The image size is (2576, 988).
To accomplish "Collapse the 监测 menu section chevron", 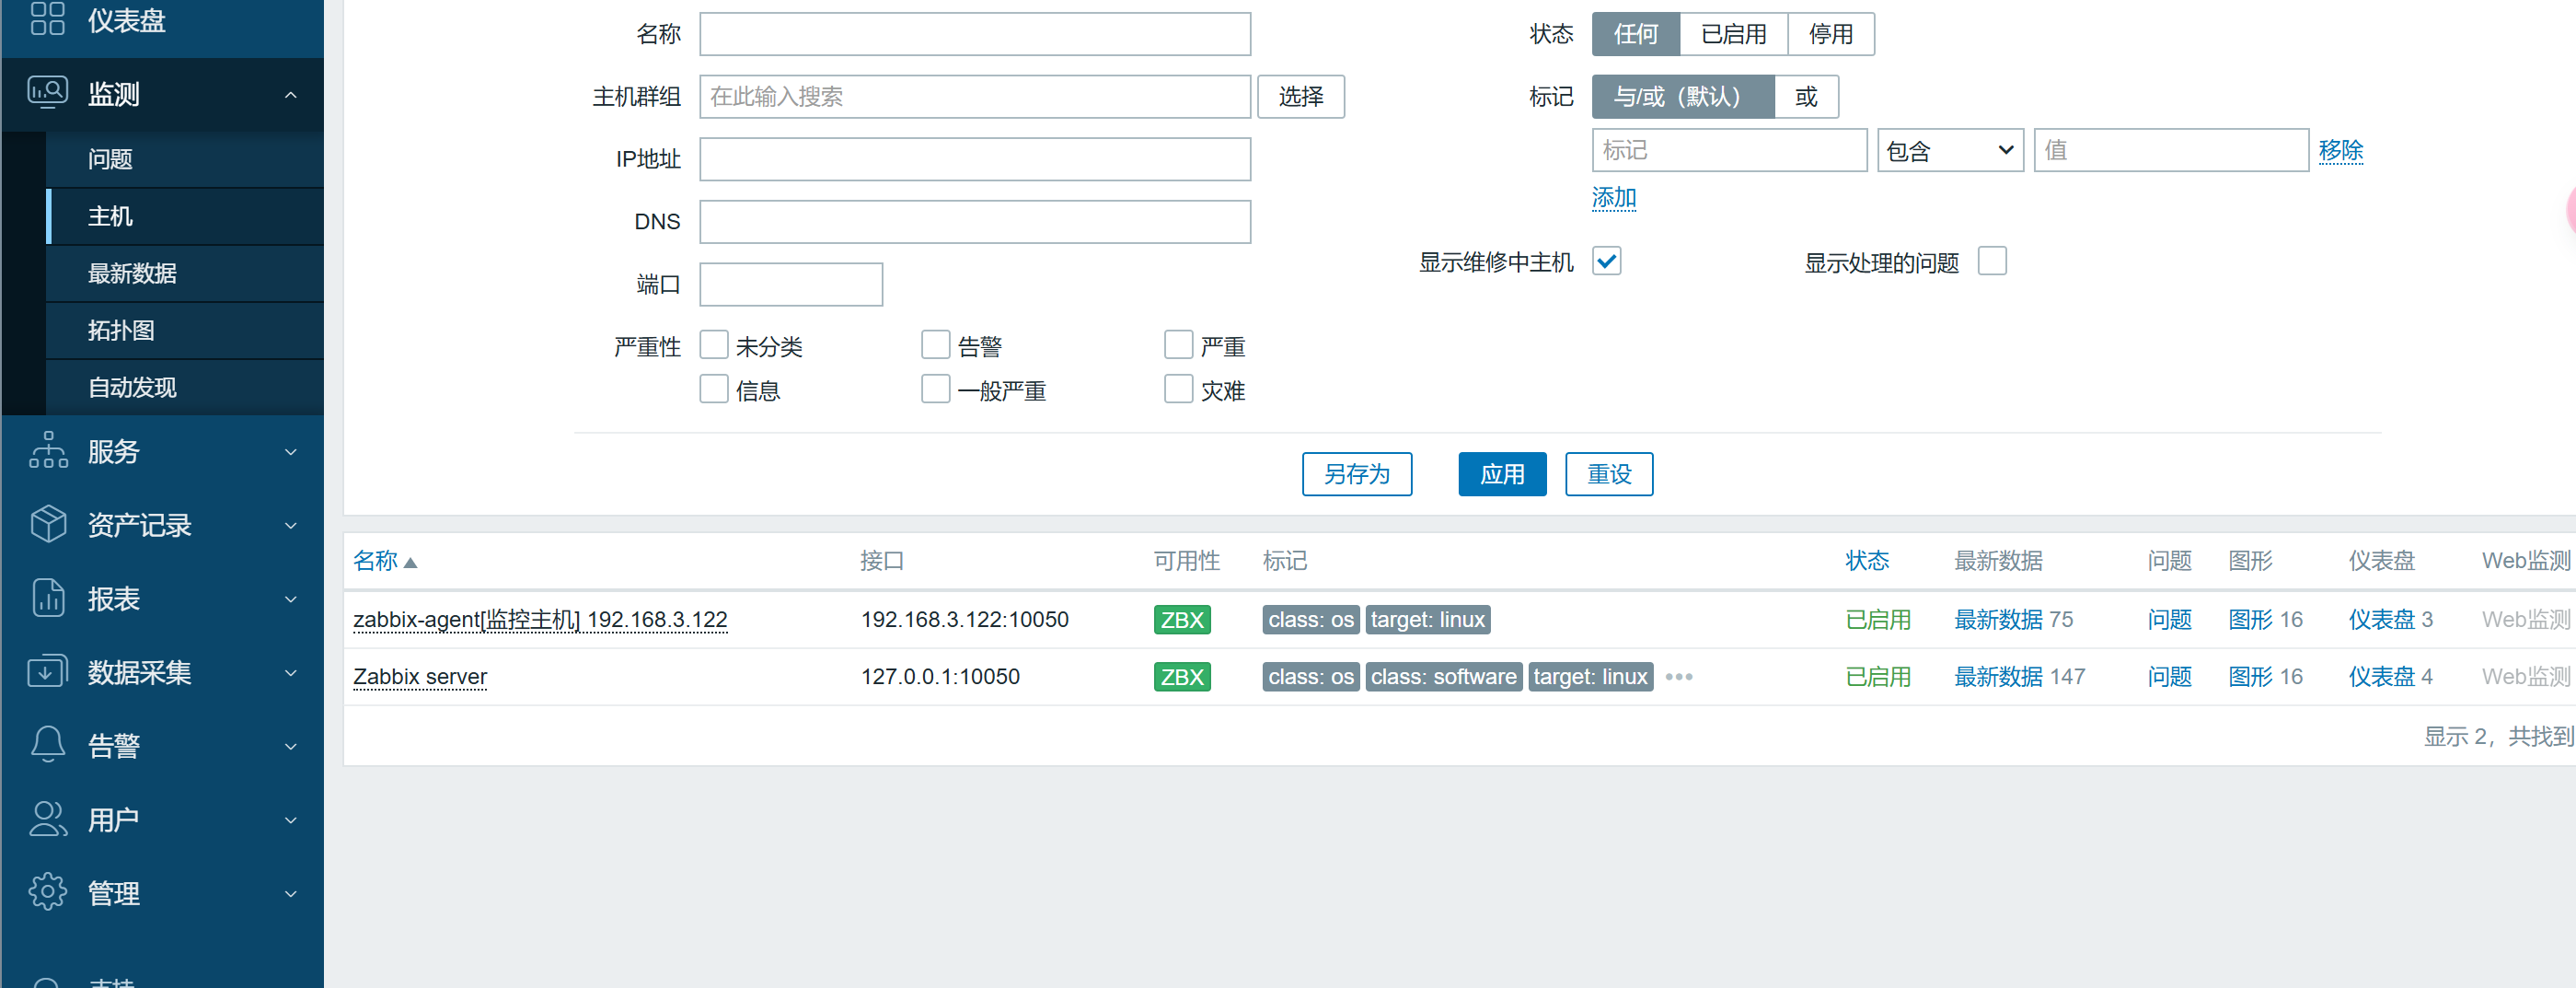I will [291, 95].
